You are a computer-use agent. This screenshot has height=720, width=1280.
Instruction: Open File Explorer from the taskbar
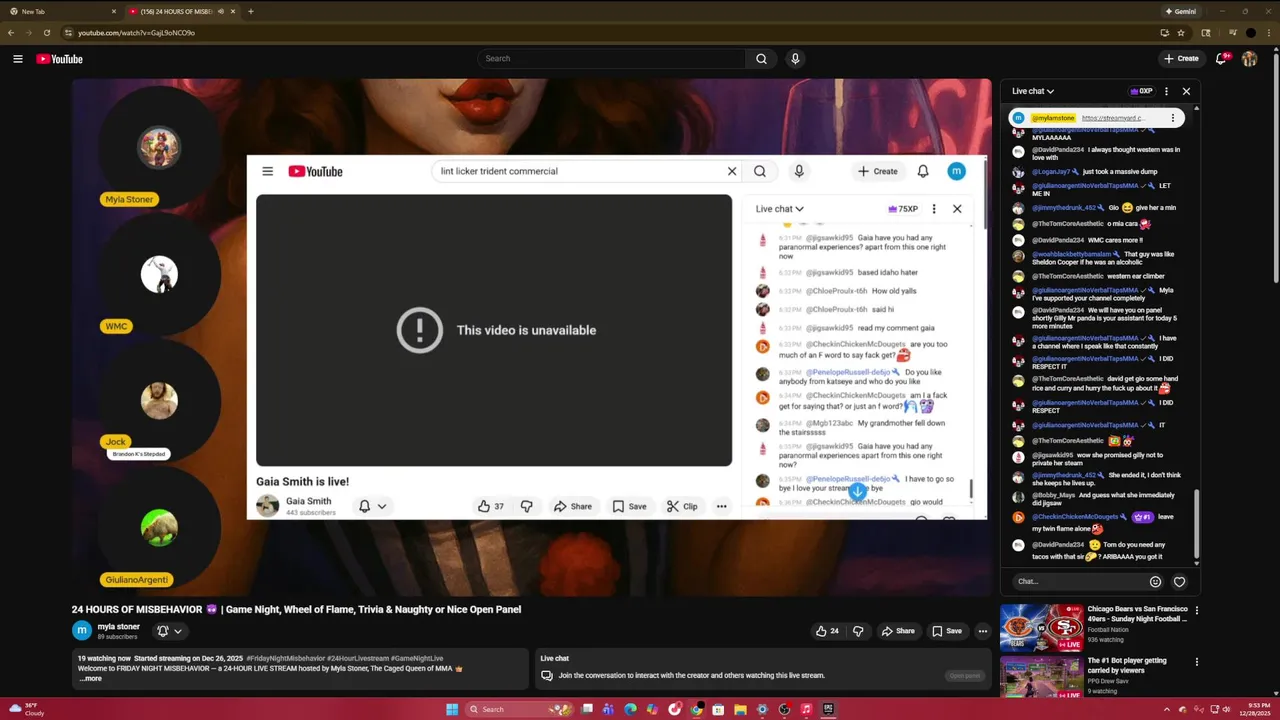[x=740, y=709]
